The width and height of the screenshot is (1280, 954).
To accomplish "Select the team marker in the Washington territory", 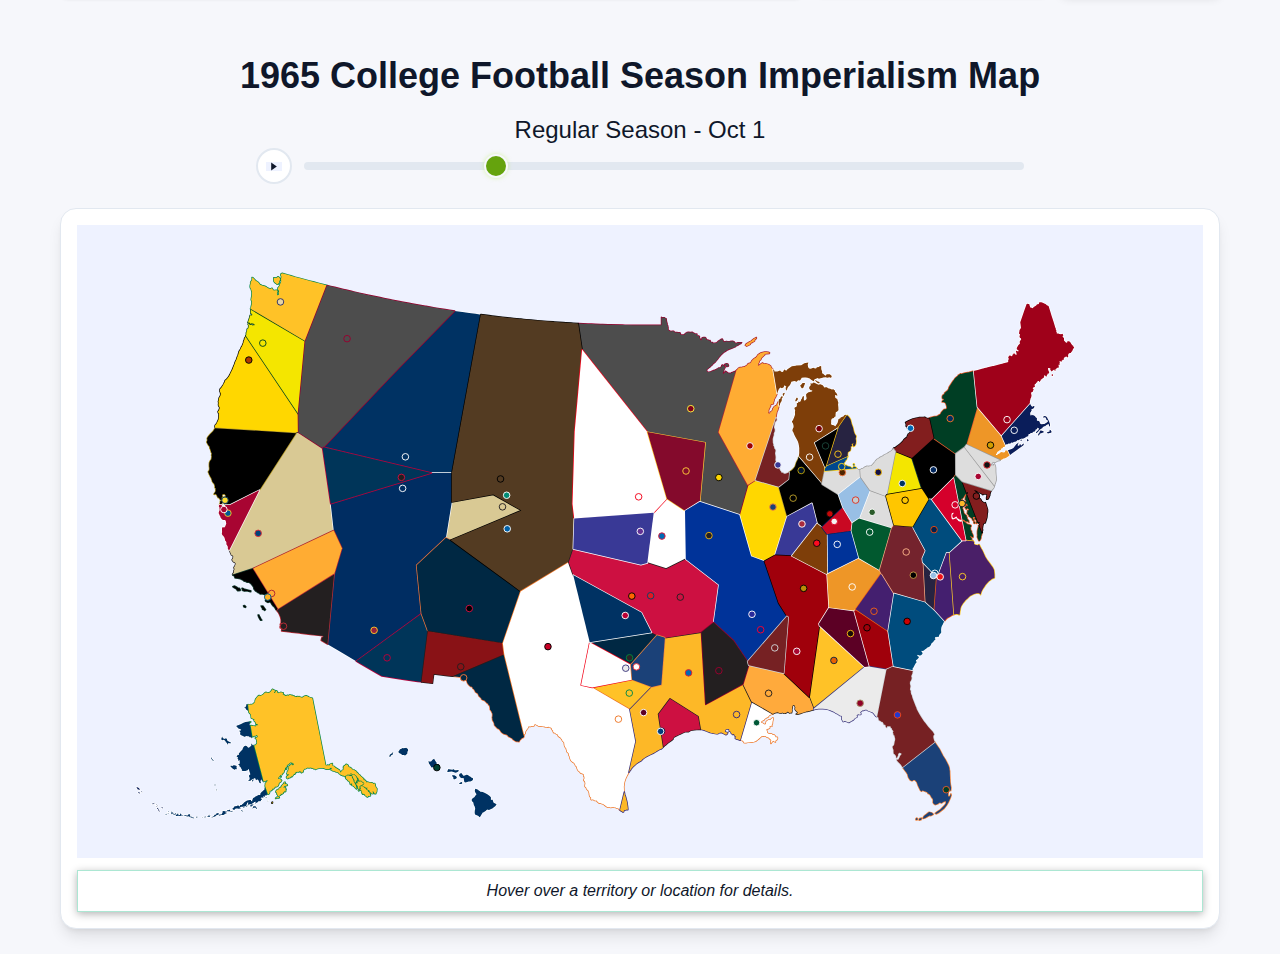I will (x=280, y=302).
